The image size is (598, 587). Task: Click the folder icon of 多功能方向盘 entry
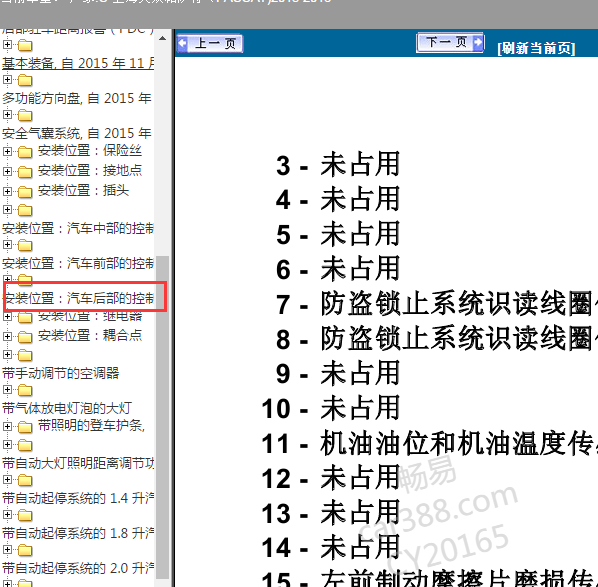click(x=25, y=80)
